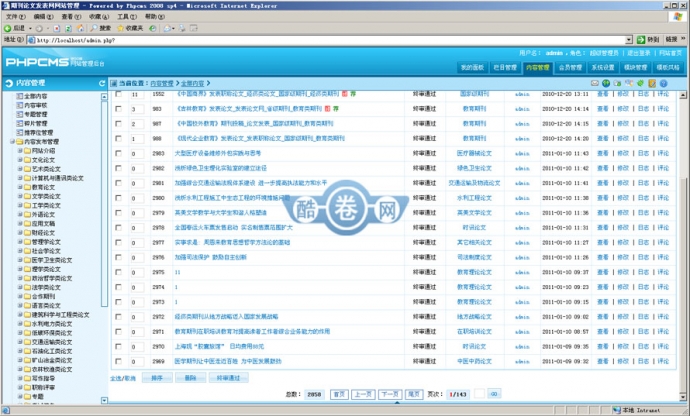This screenshot has height=416, width=690.
Task: Click the 尾页 pagination button
Action: coord(414,394)
